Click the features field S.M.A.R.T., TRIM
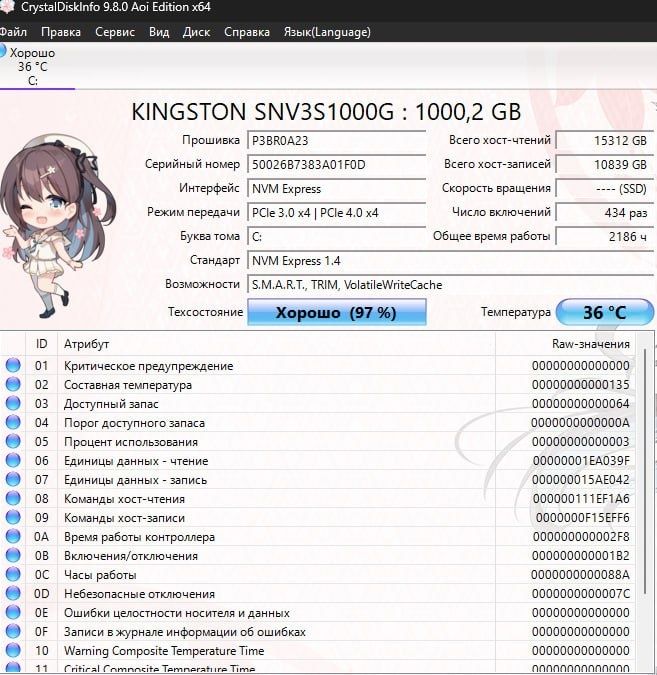 [450, 285]
